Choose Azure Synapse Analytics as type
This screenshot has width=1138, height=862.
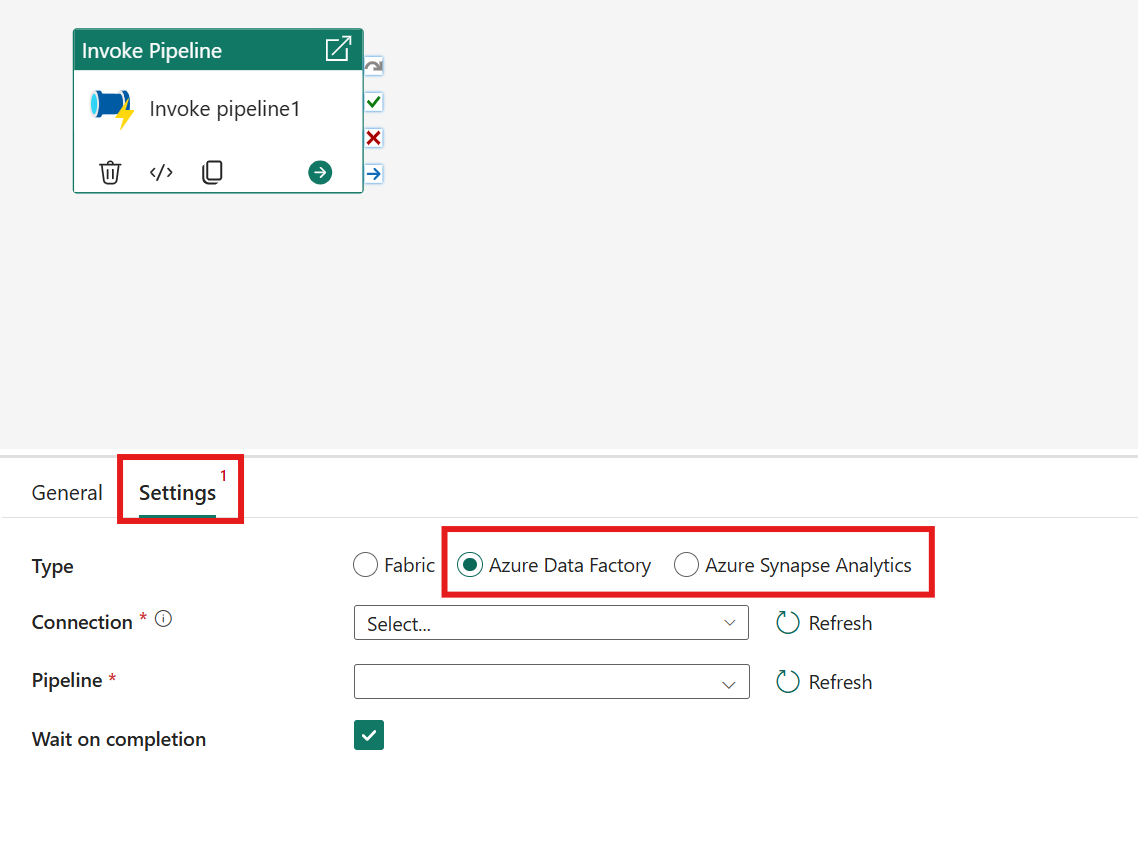click(x=686, y=564)
